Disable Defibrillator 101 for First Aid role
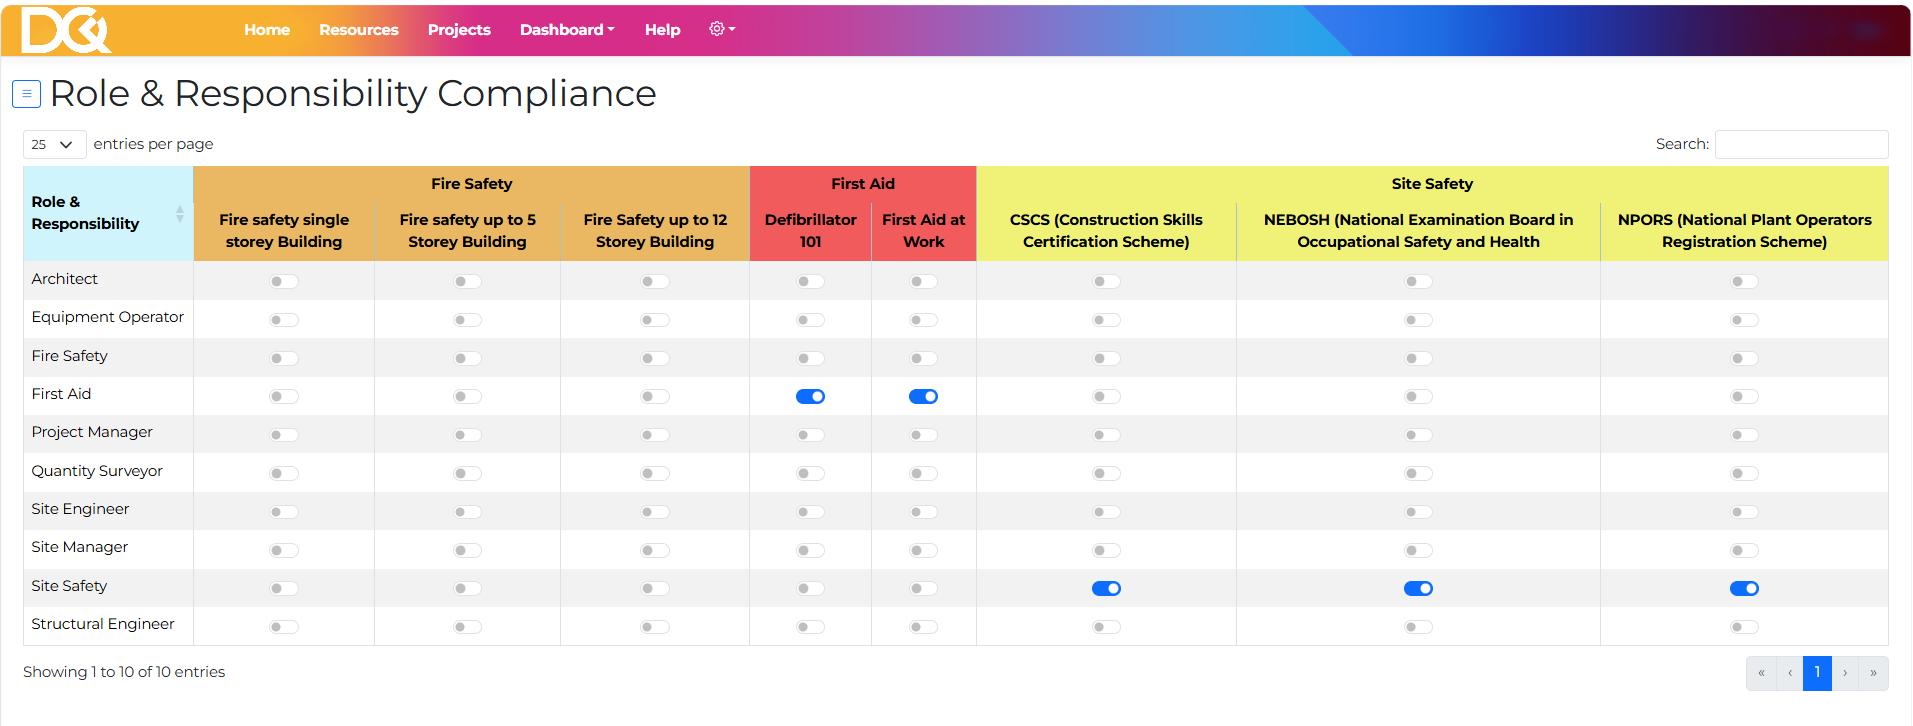 tap(810, 397)
